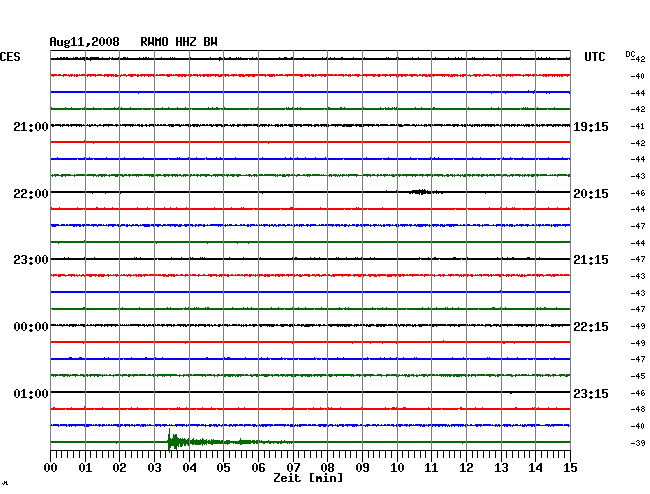Click the 07 minute axis tick label
The image size is (650, 494).
coord(293,467)
